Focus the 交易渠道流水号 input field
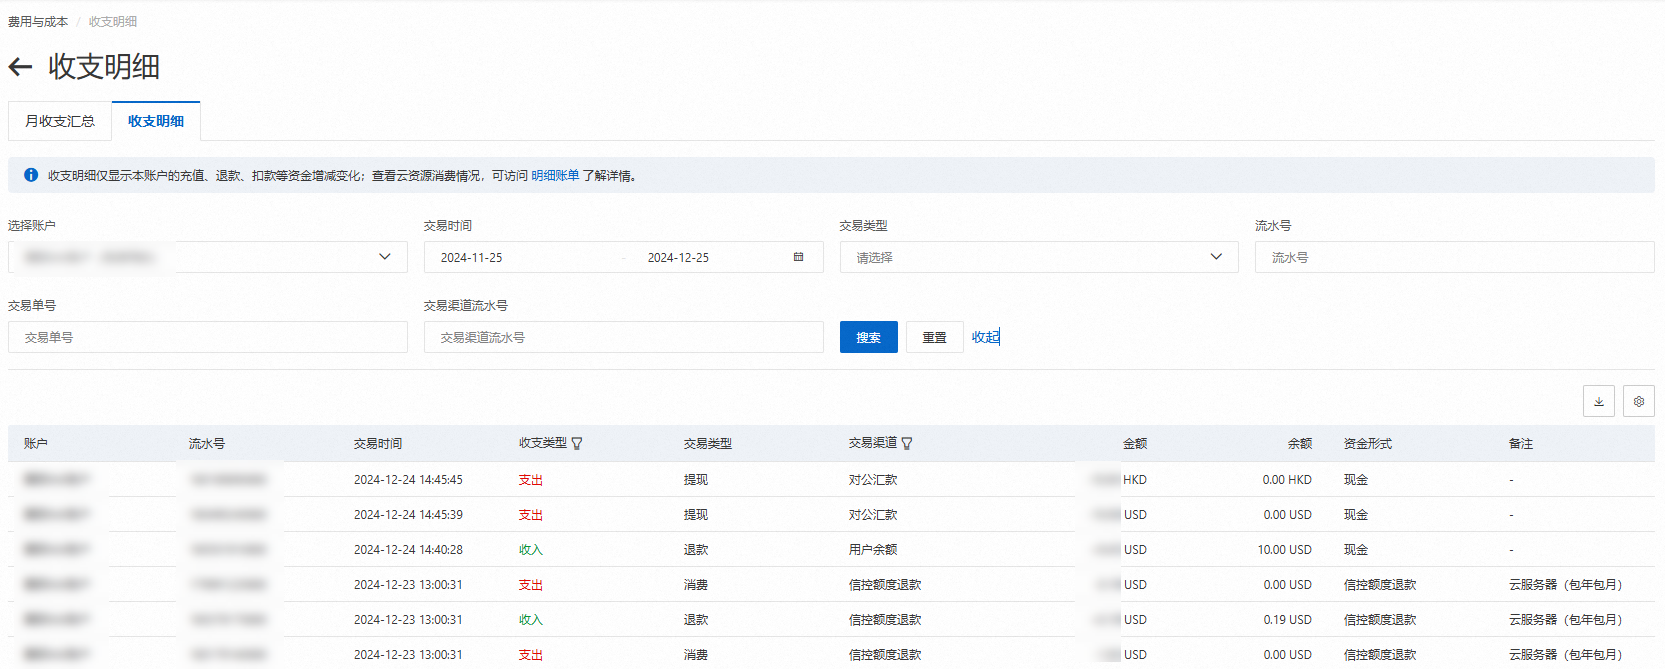Screen dimensions: 1665x669 tap(623, 337)
